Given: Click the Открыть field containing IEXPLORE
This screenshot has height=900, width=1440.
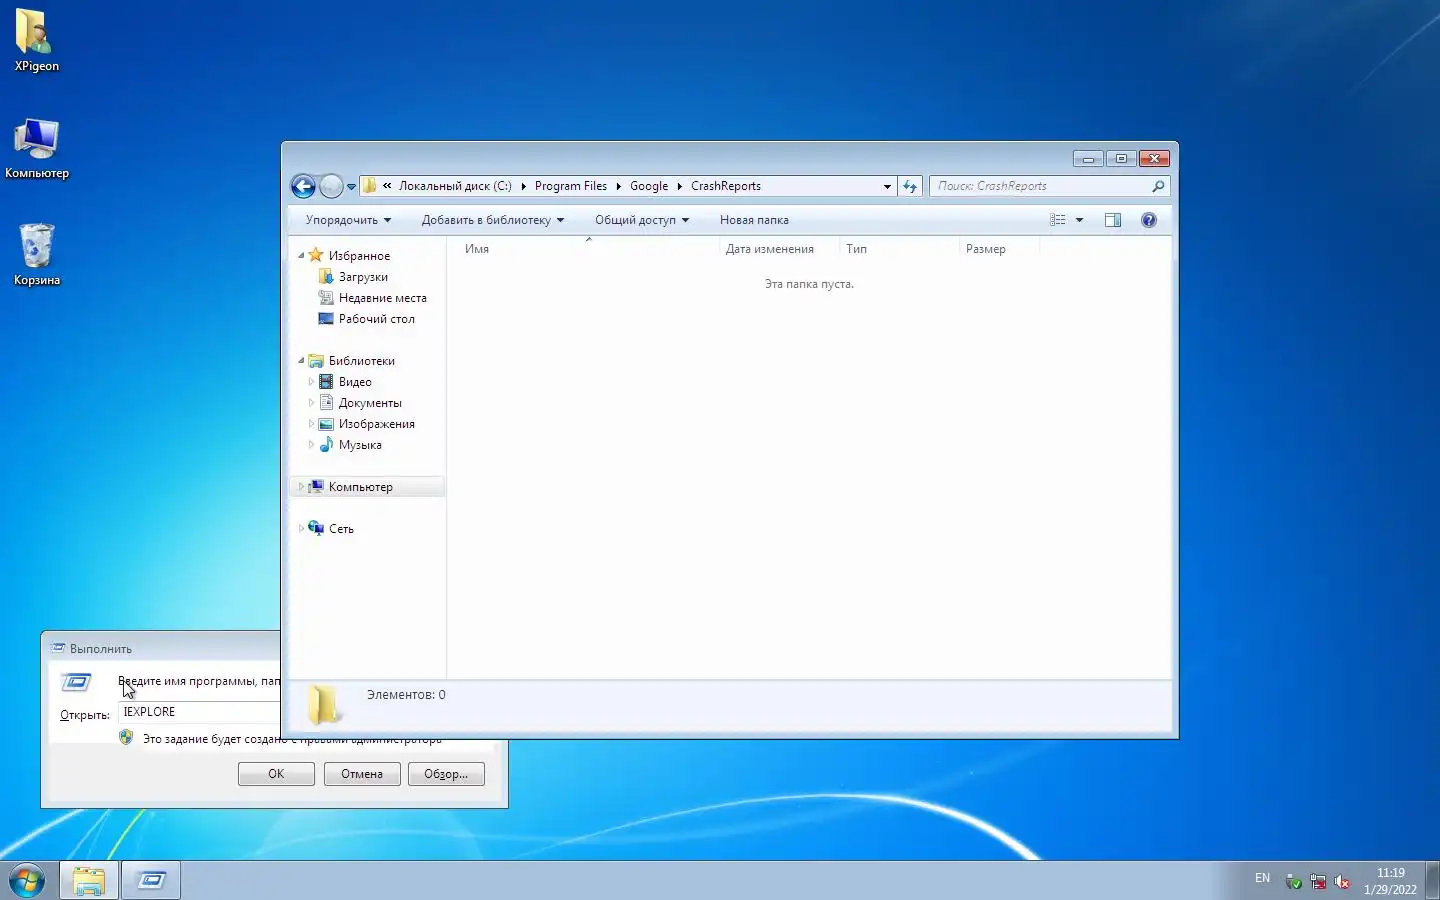Looking at the screenshot, I should tap(200, 712).
